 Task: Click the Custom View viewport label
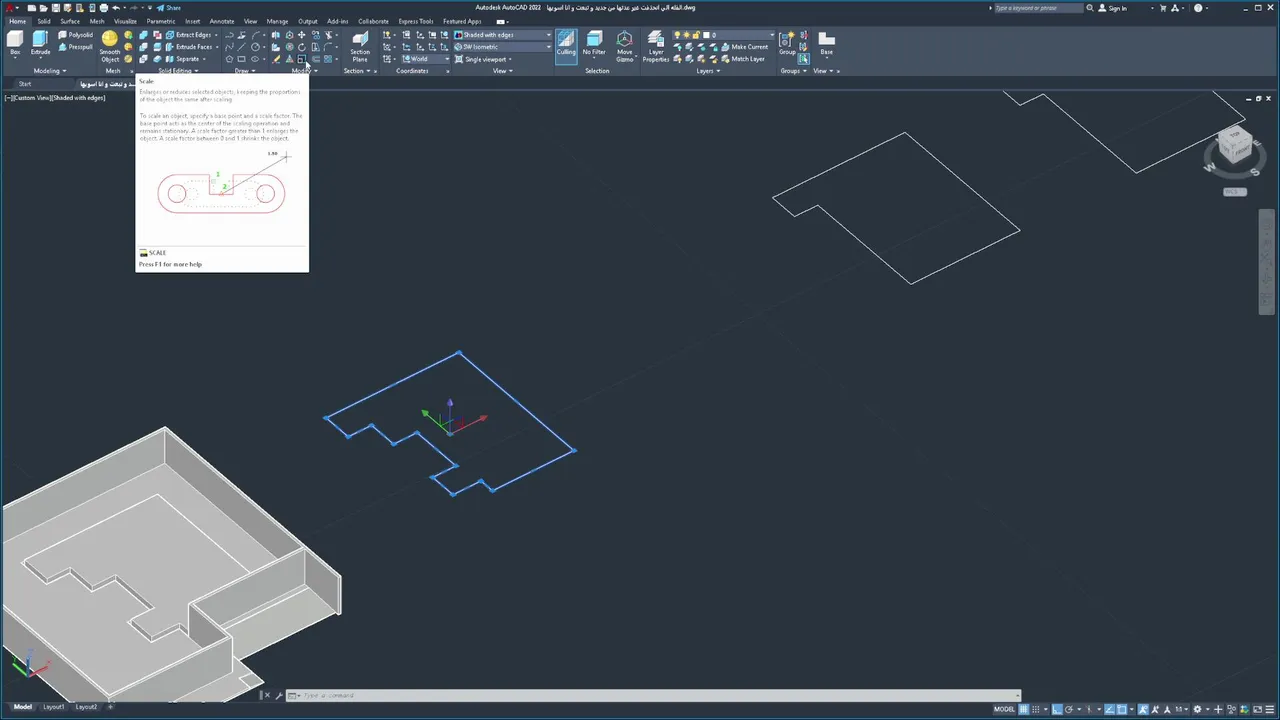pos(31,97)
